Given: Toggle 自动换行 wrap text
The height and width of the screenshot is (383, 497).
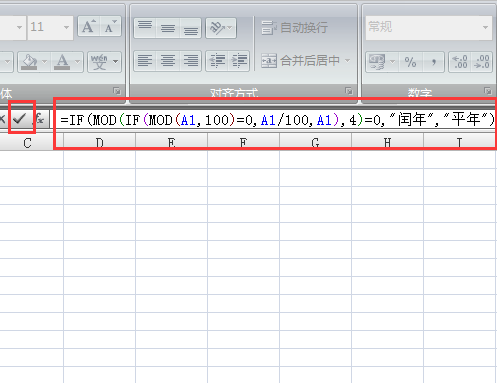Looking at the screenshot, I should pyautogui.click(x=294, y=28).
